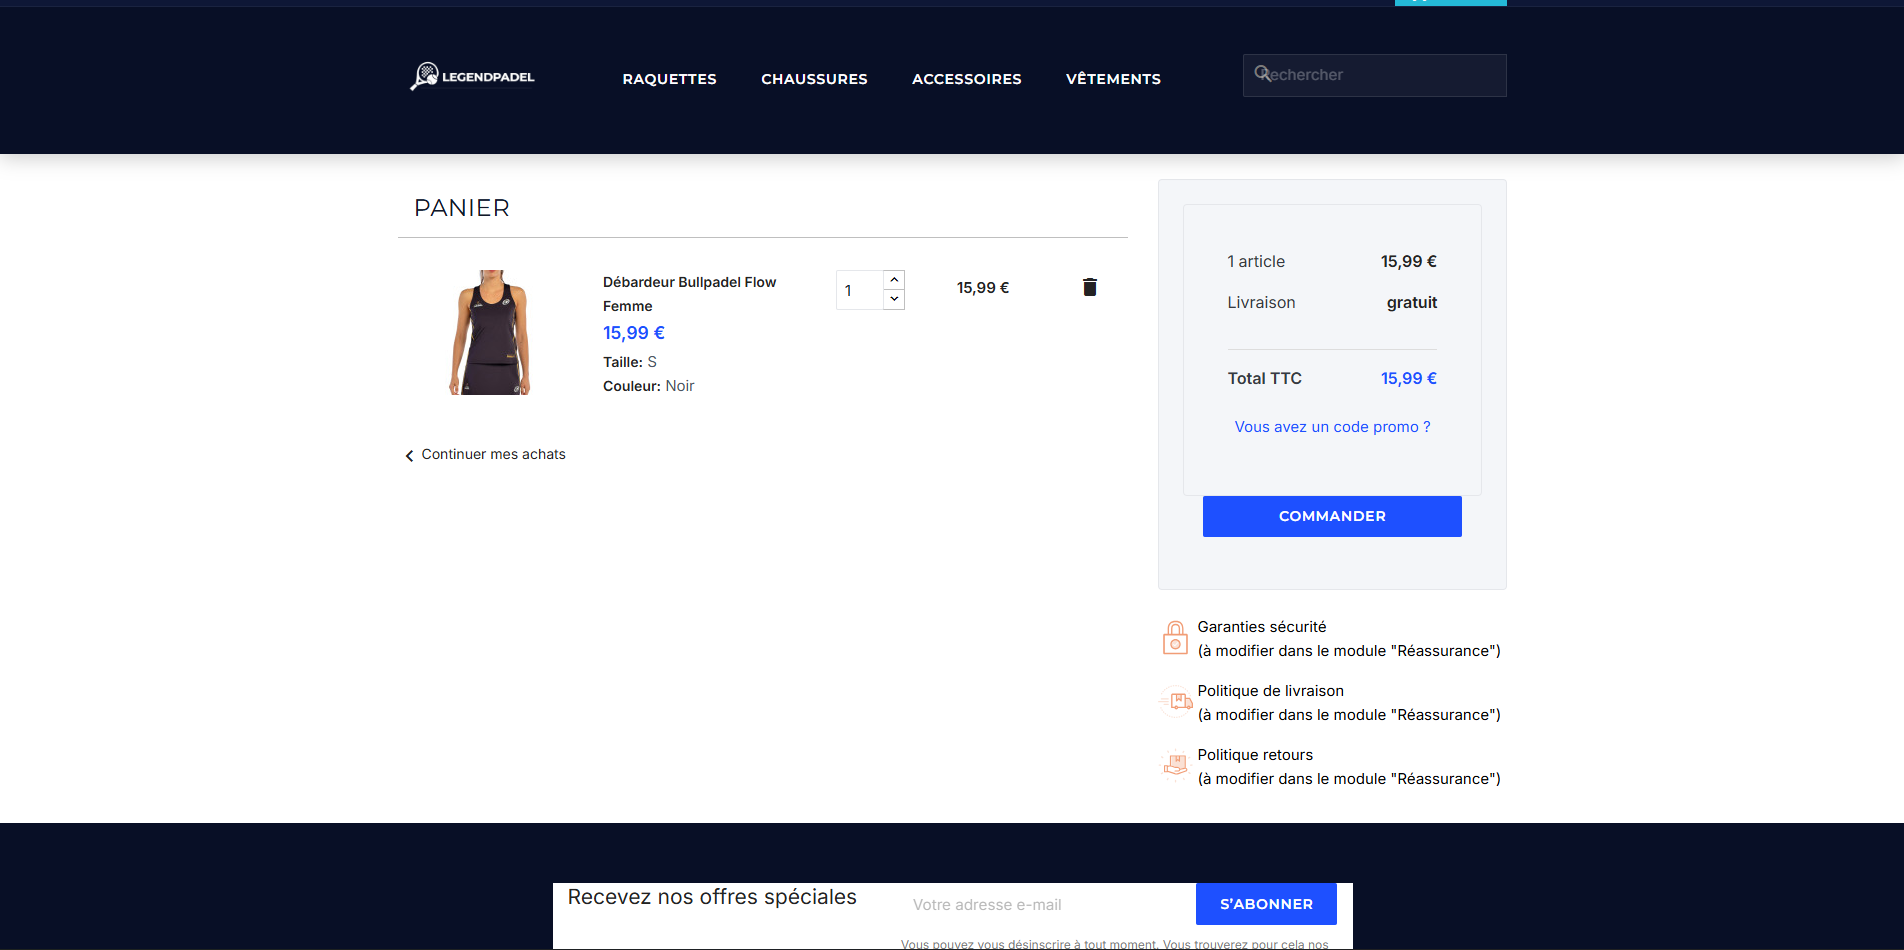
Task: Open the Accessoires menu
Action: tap(966, 79)
